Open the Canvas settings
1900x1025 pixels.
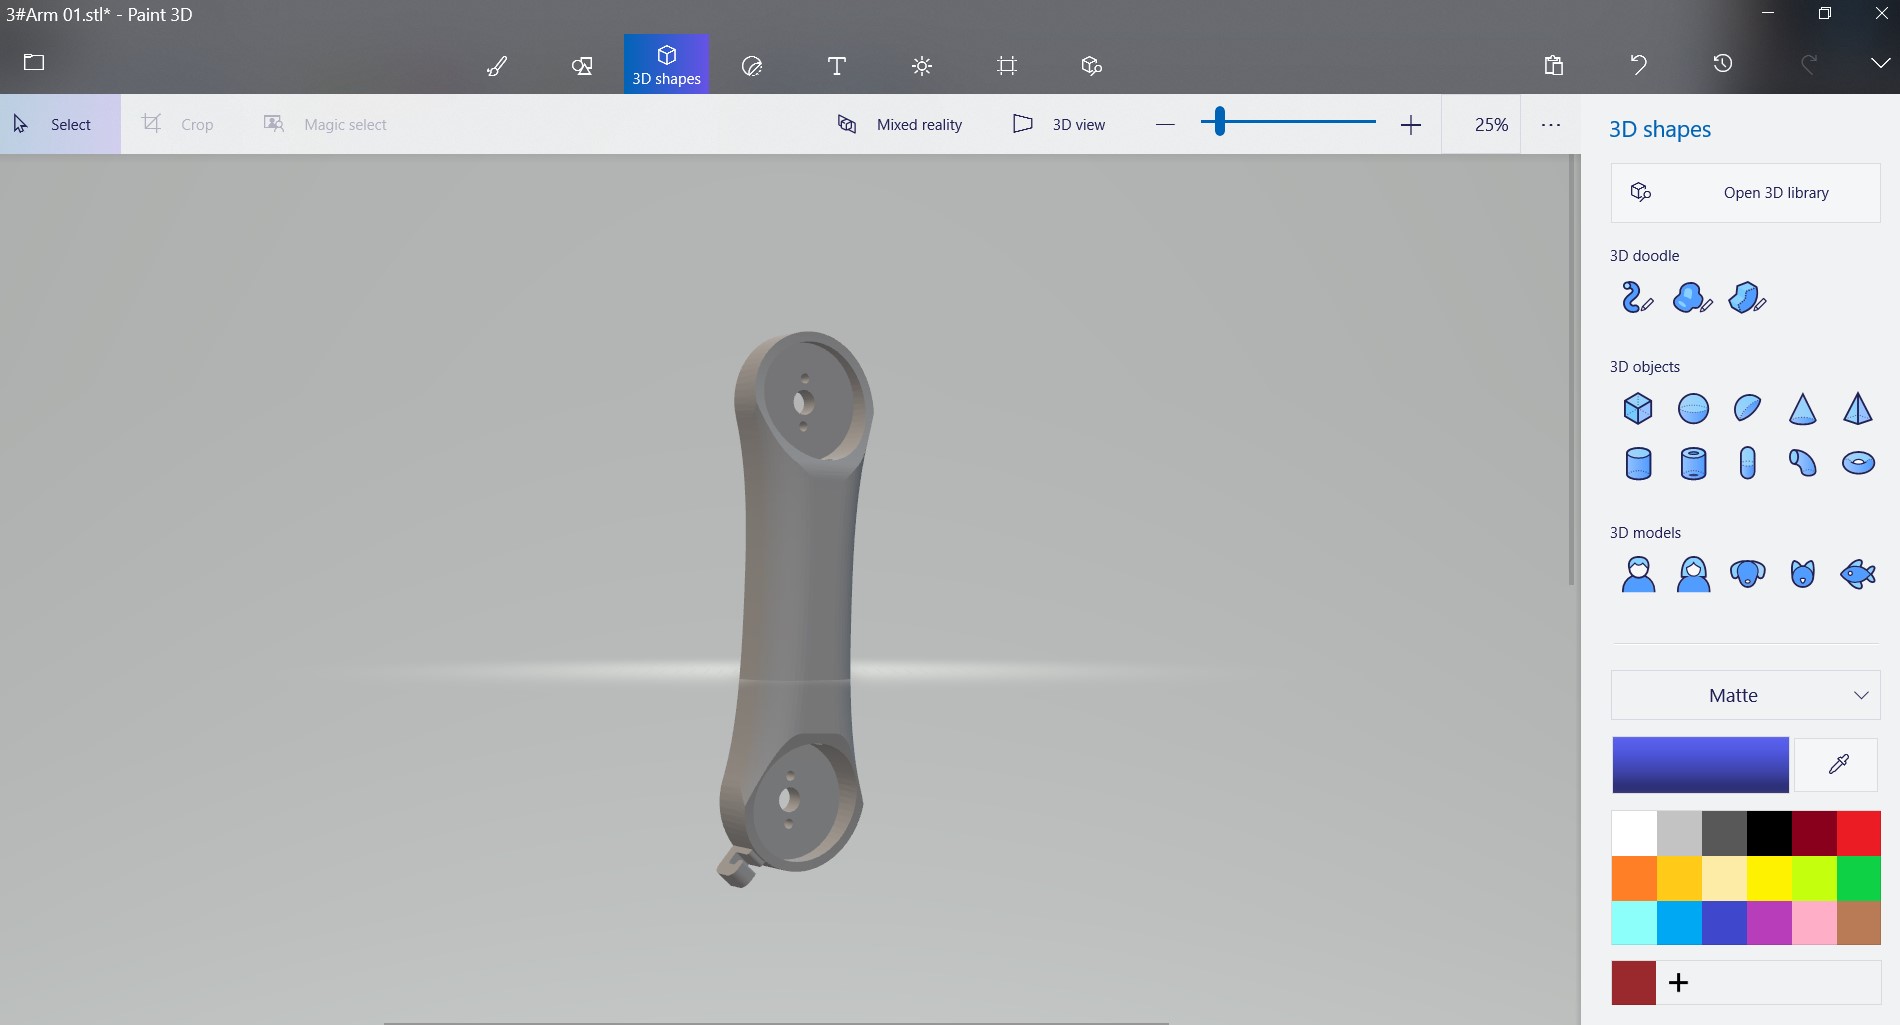click(x=1006, y=64)
